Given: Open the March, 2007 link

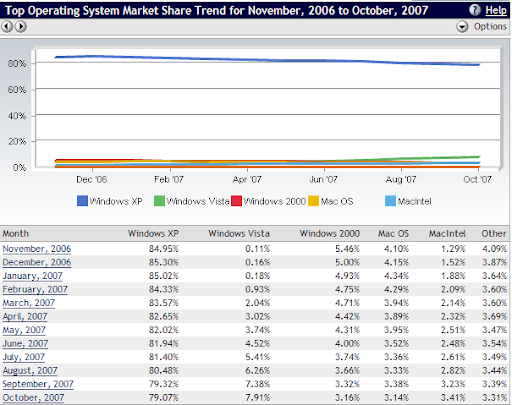Looking at the screenshot, I should tap(29, 303).
